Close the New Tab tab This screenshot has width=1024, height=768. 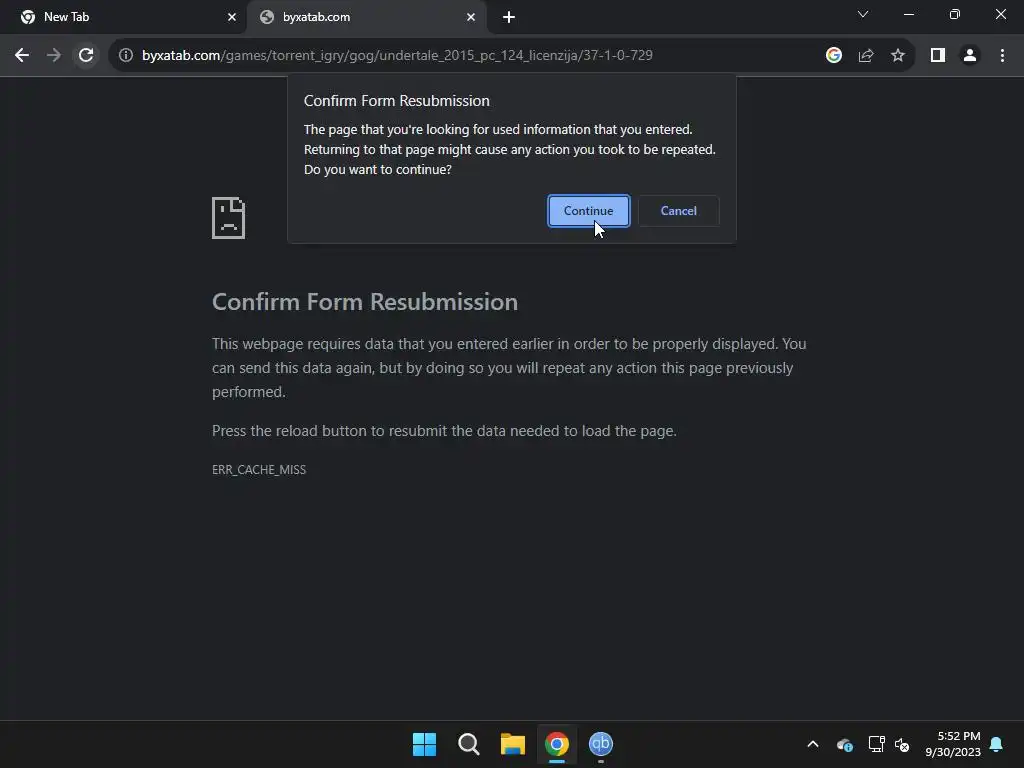tap(232, 17)
